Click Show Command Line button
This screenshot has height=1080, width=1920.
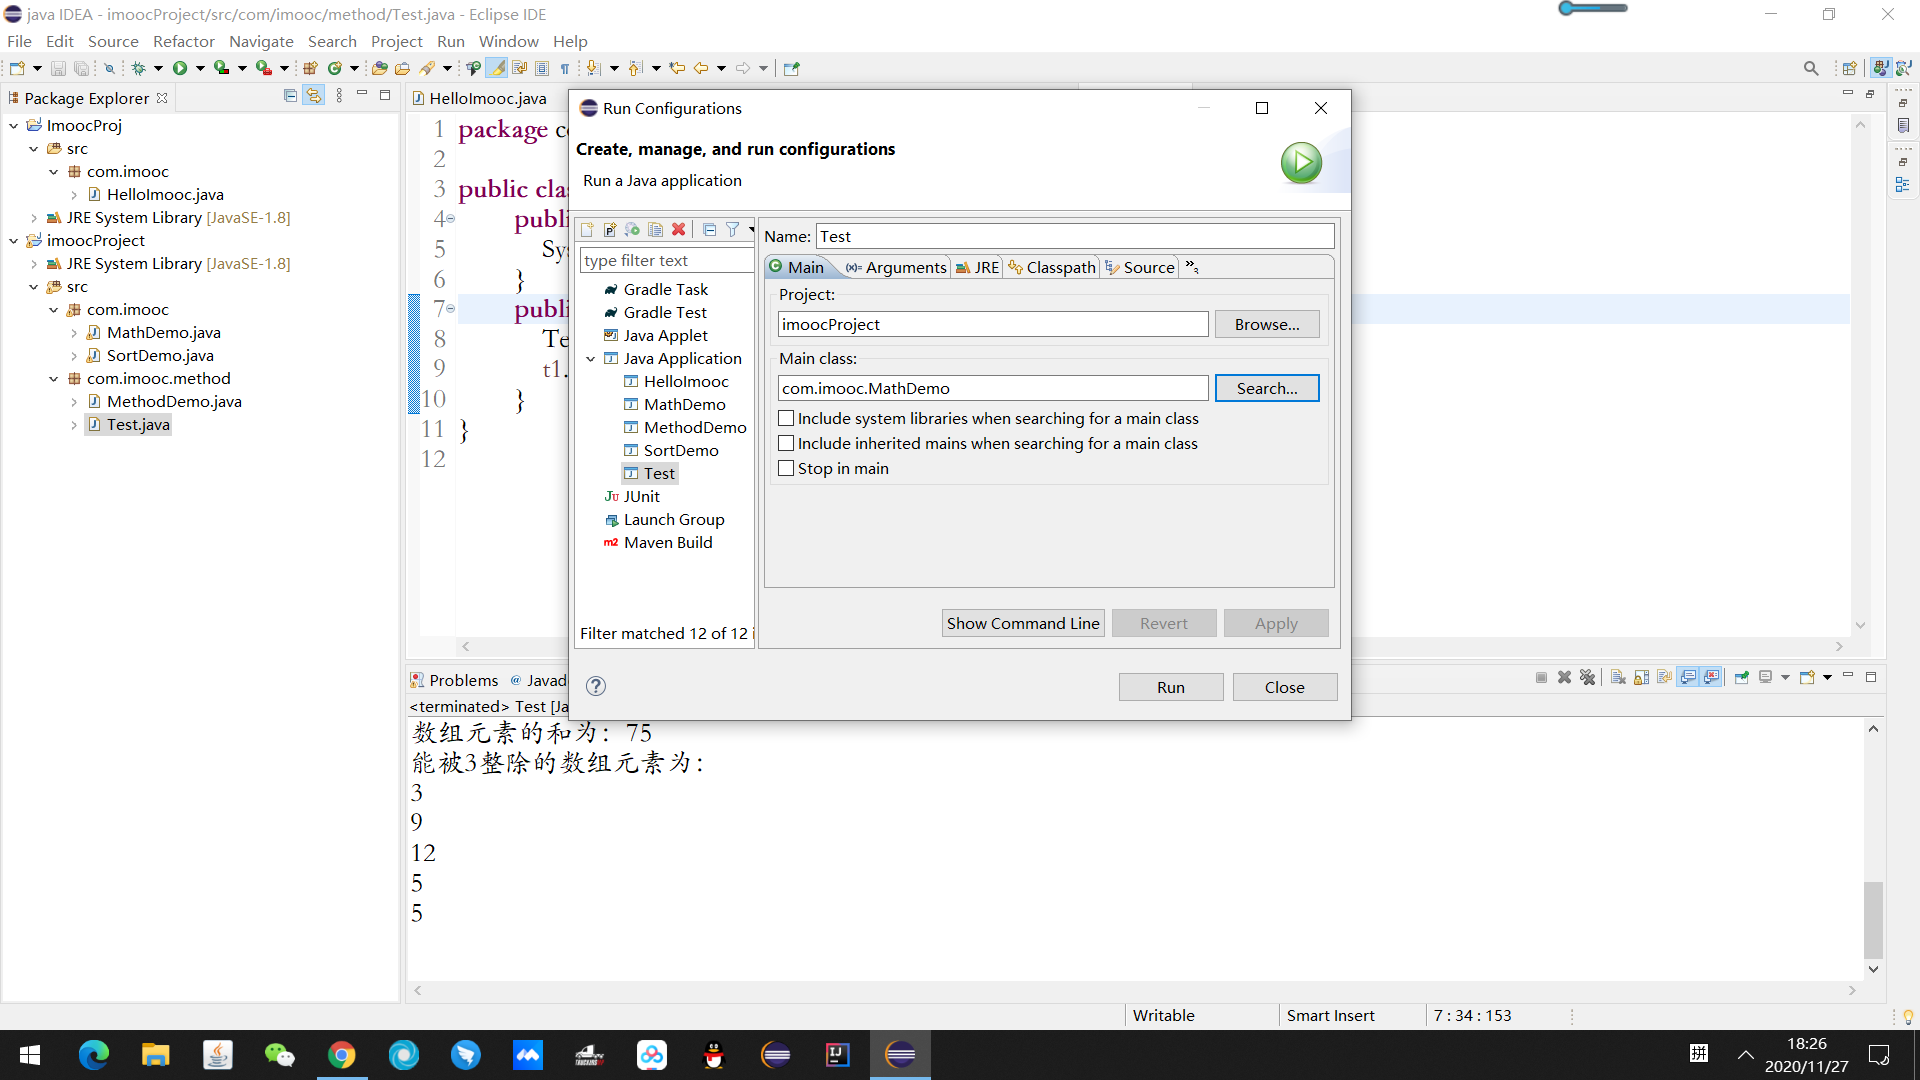[x=1023, y=623]
